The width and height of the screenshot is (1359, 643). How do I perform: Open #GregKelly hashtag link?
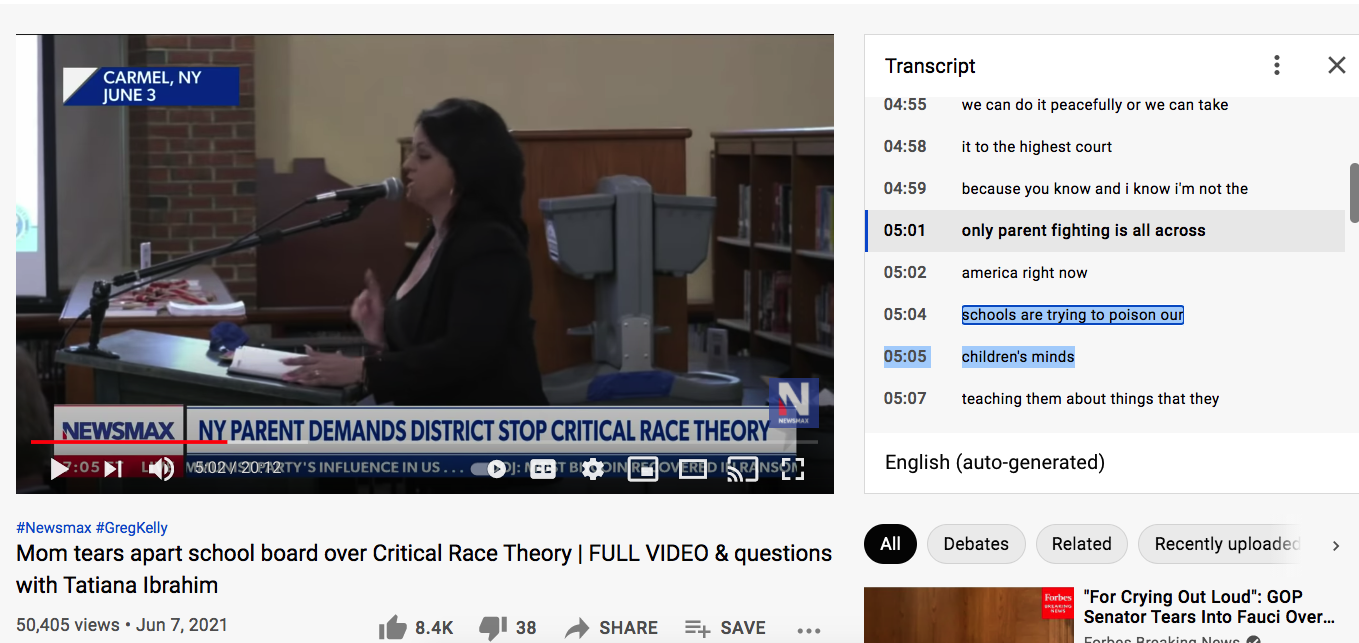pos(132,527)
